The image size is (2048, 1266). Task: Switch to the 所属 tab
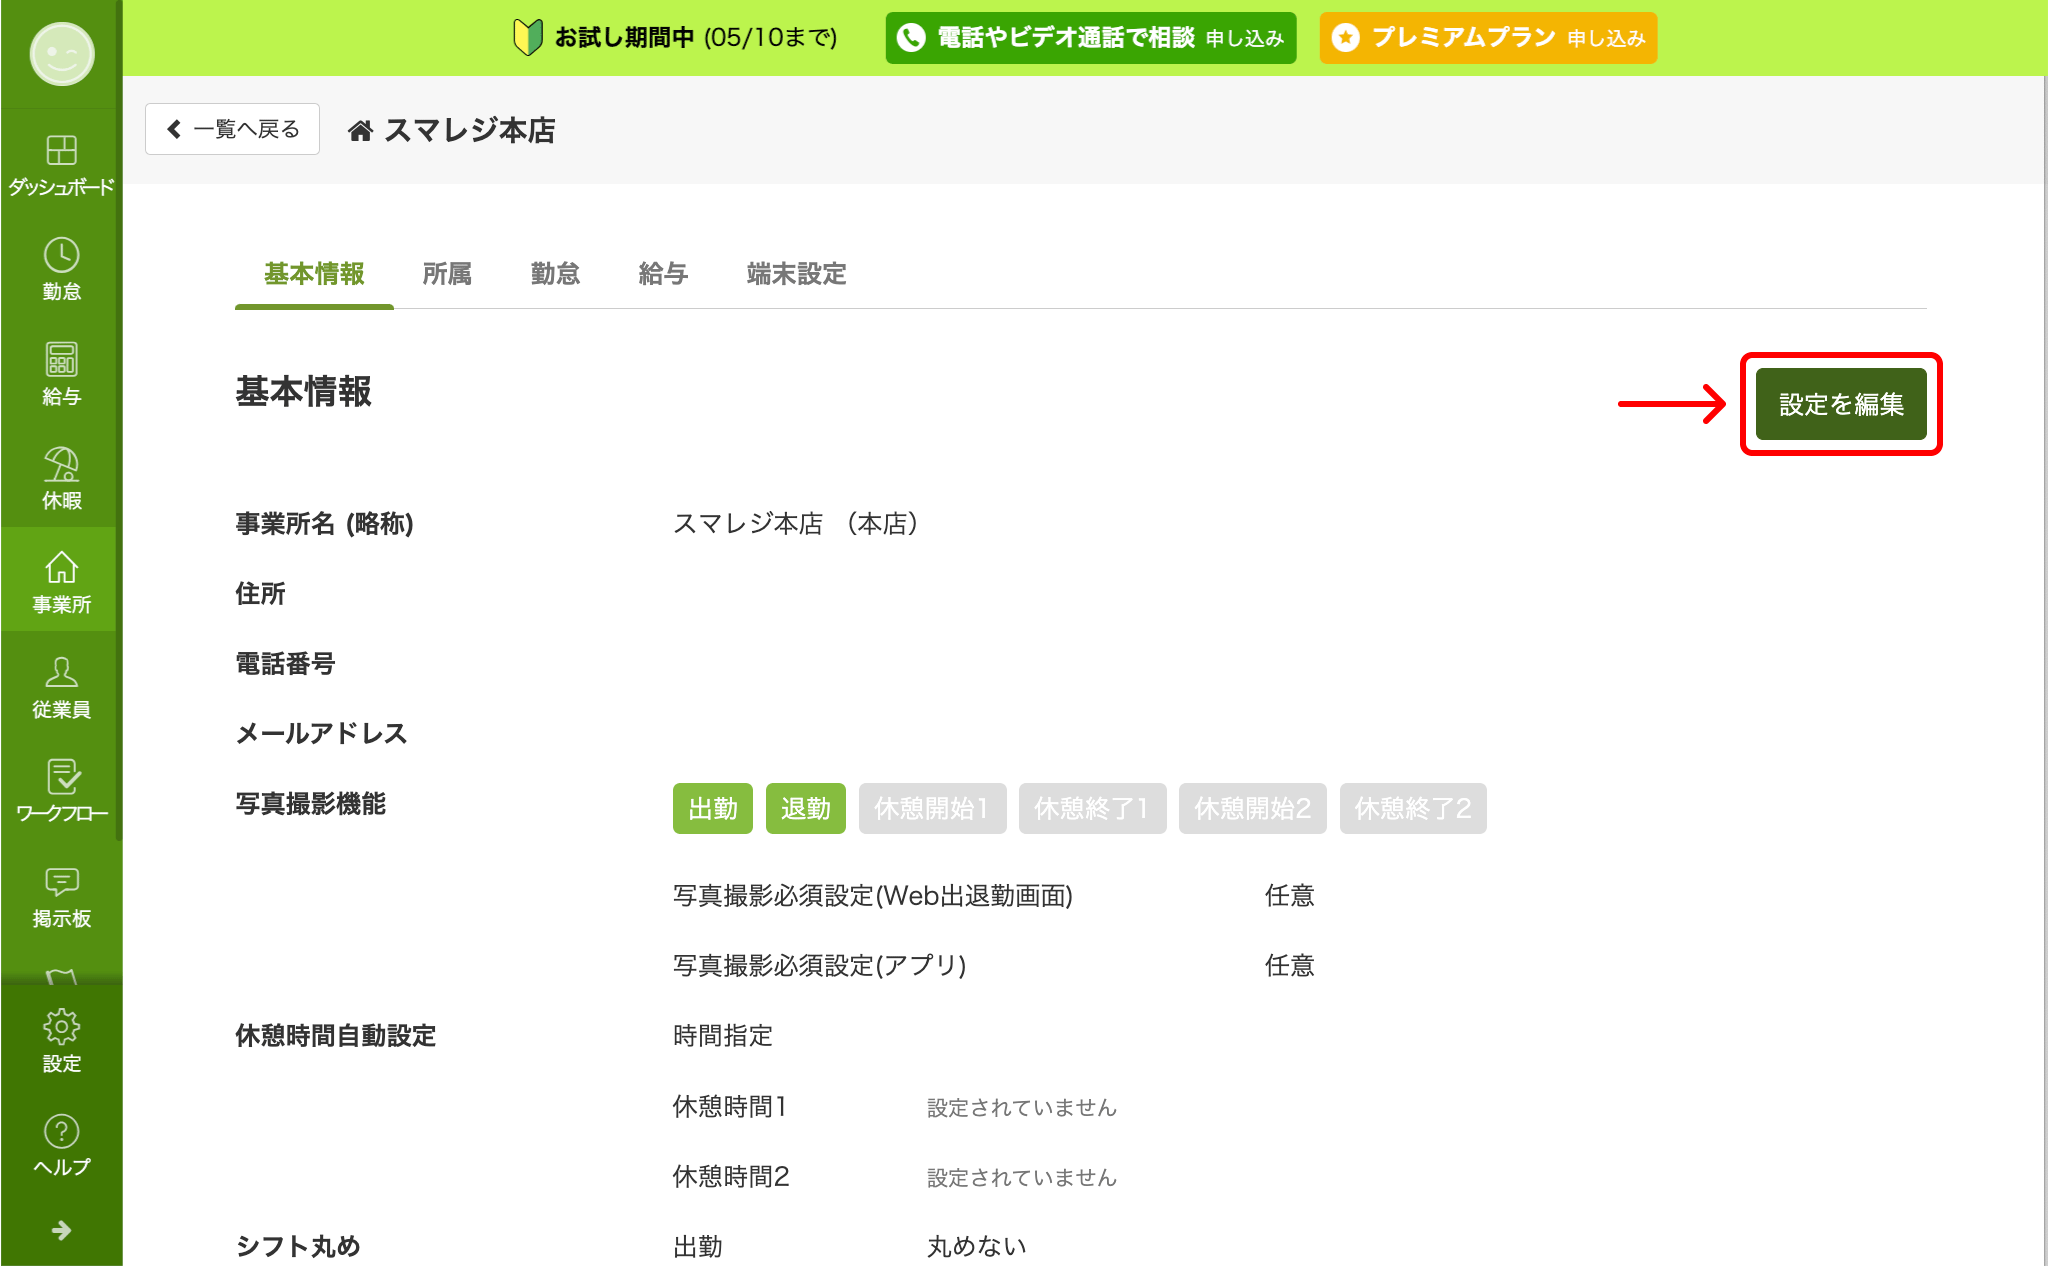[x=446, y=274]
